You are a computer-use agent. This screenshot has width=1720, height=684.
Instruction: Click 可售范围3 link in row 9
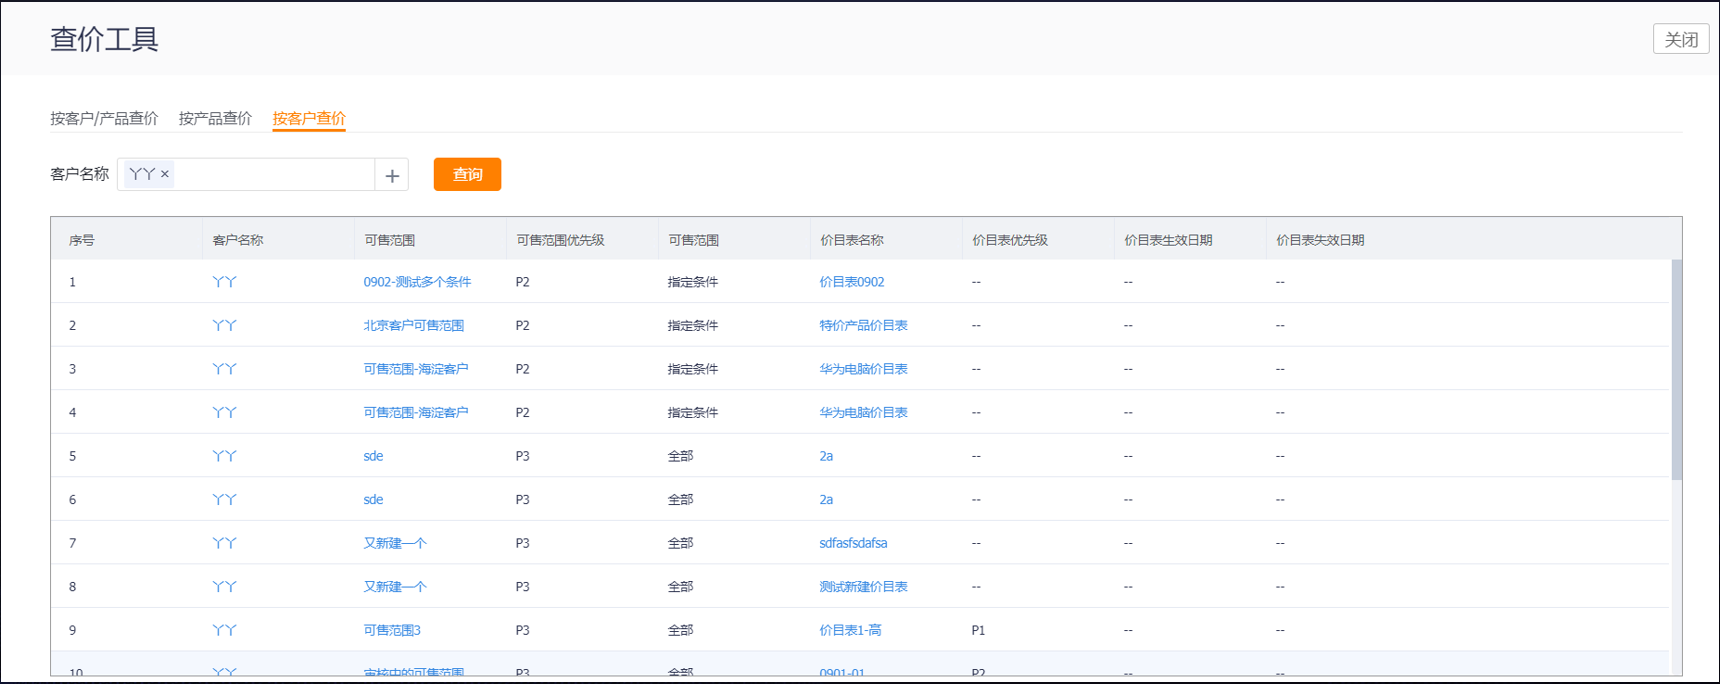tap(392, 630)
